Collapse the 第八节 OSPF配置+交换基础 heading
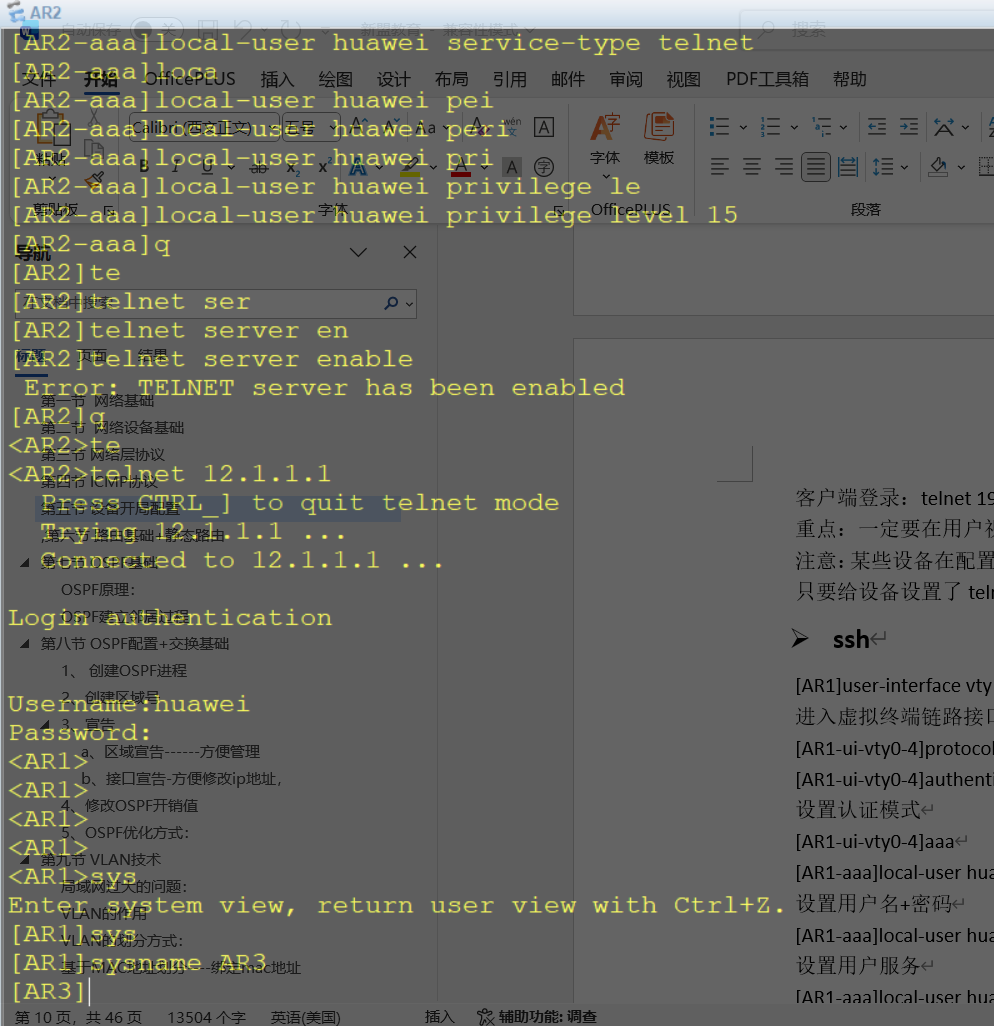The width and height of the screenshot is (994, 1026). click(24, 644)
